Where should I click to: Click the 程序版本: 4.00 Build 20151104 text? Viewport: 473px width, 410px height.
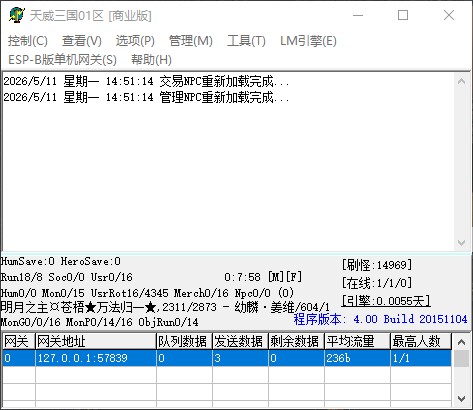(x=380, y=319)
